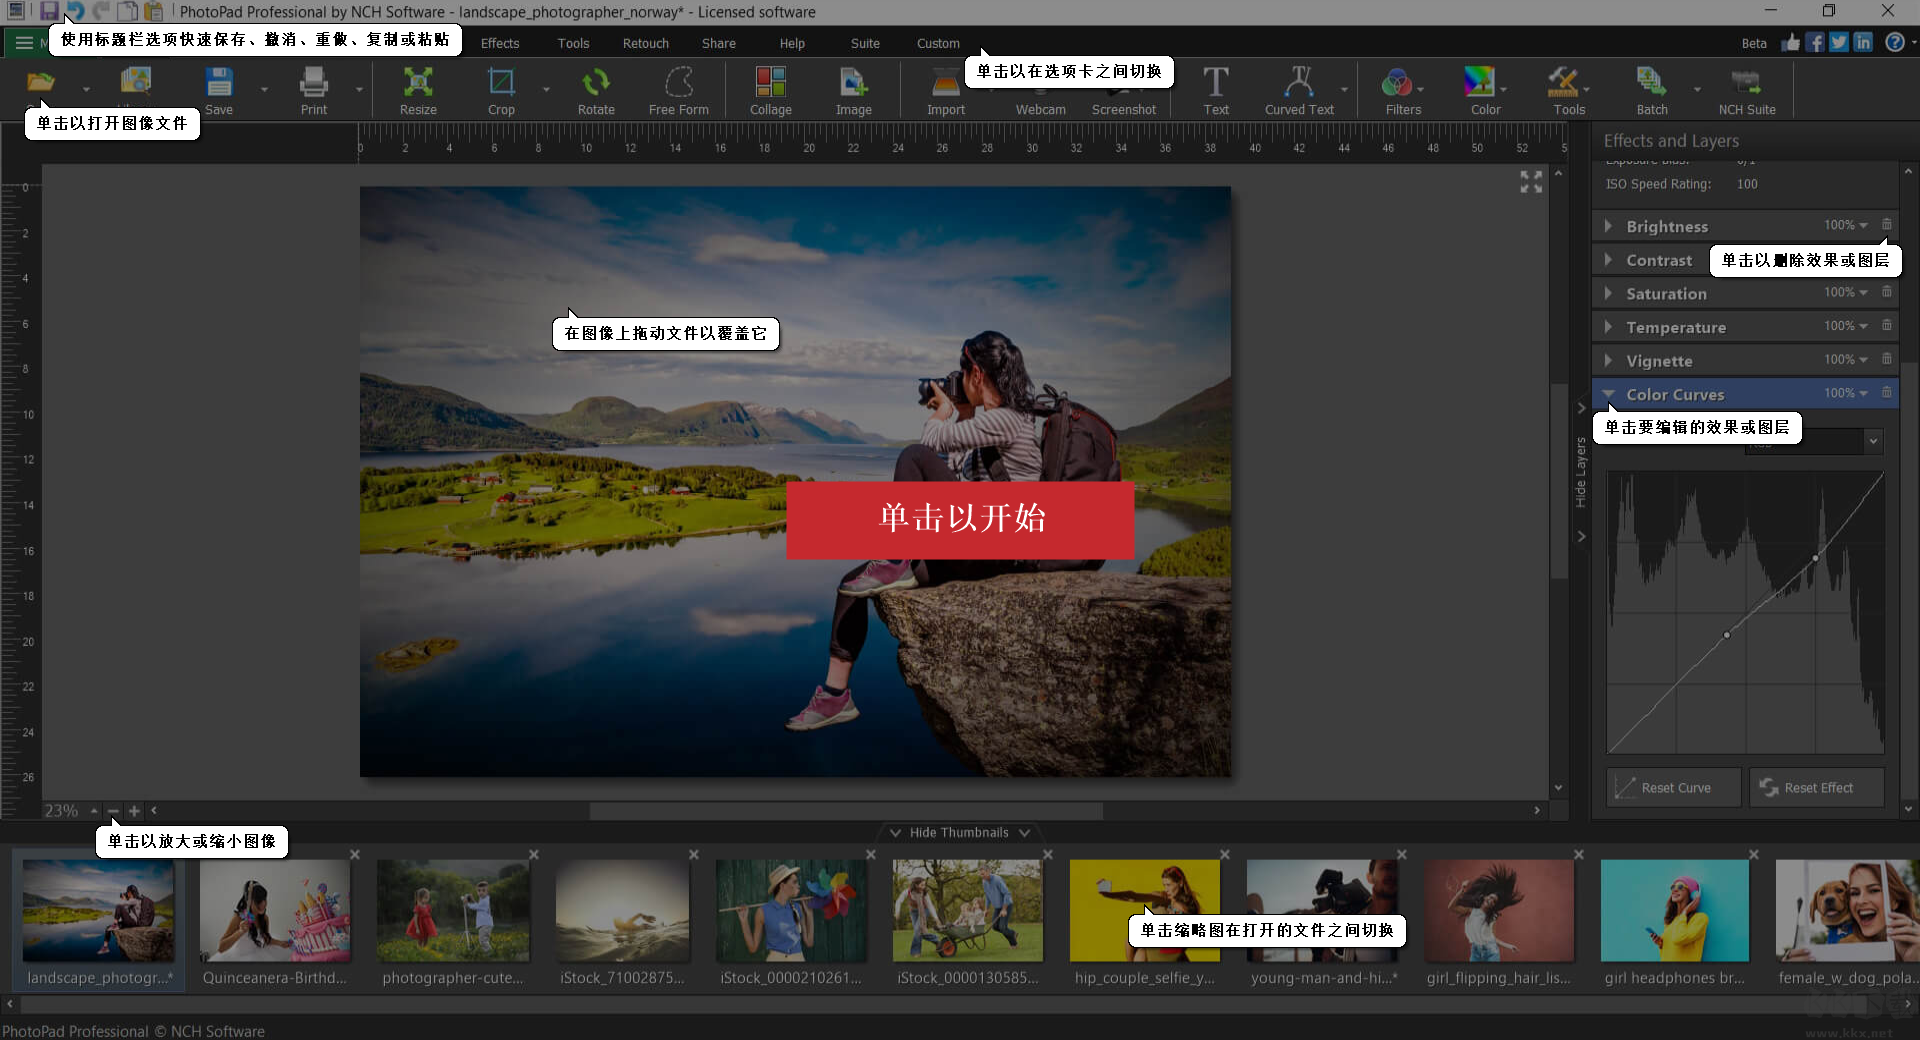Open the Batch tool
This screenshot has width=1920, height=1040.
(x=1652, y=90)
